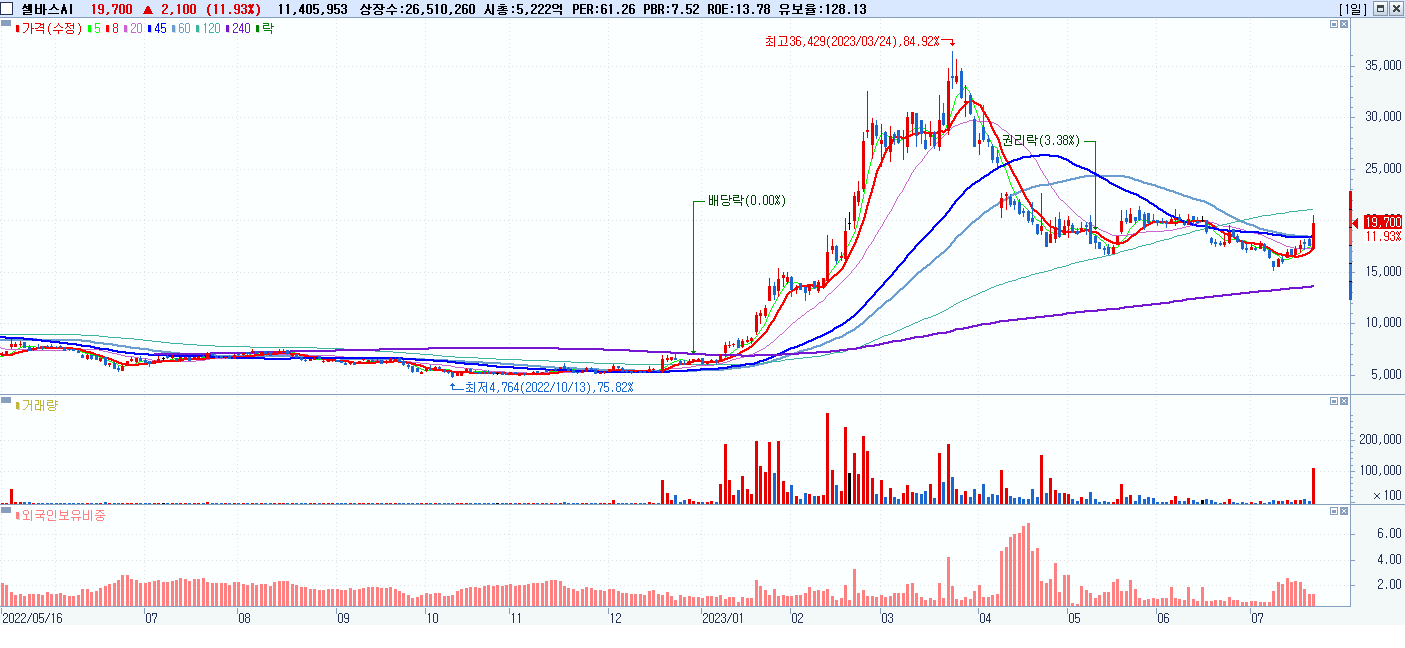Click the 락 legend entry

pos(264,28)
